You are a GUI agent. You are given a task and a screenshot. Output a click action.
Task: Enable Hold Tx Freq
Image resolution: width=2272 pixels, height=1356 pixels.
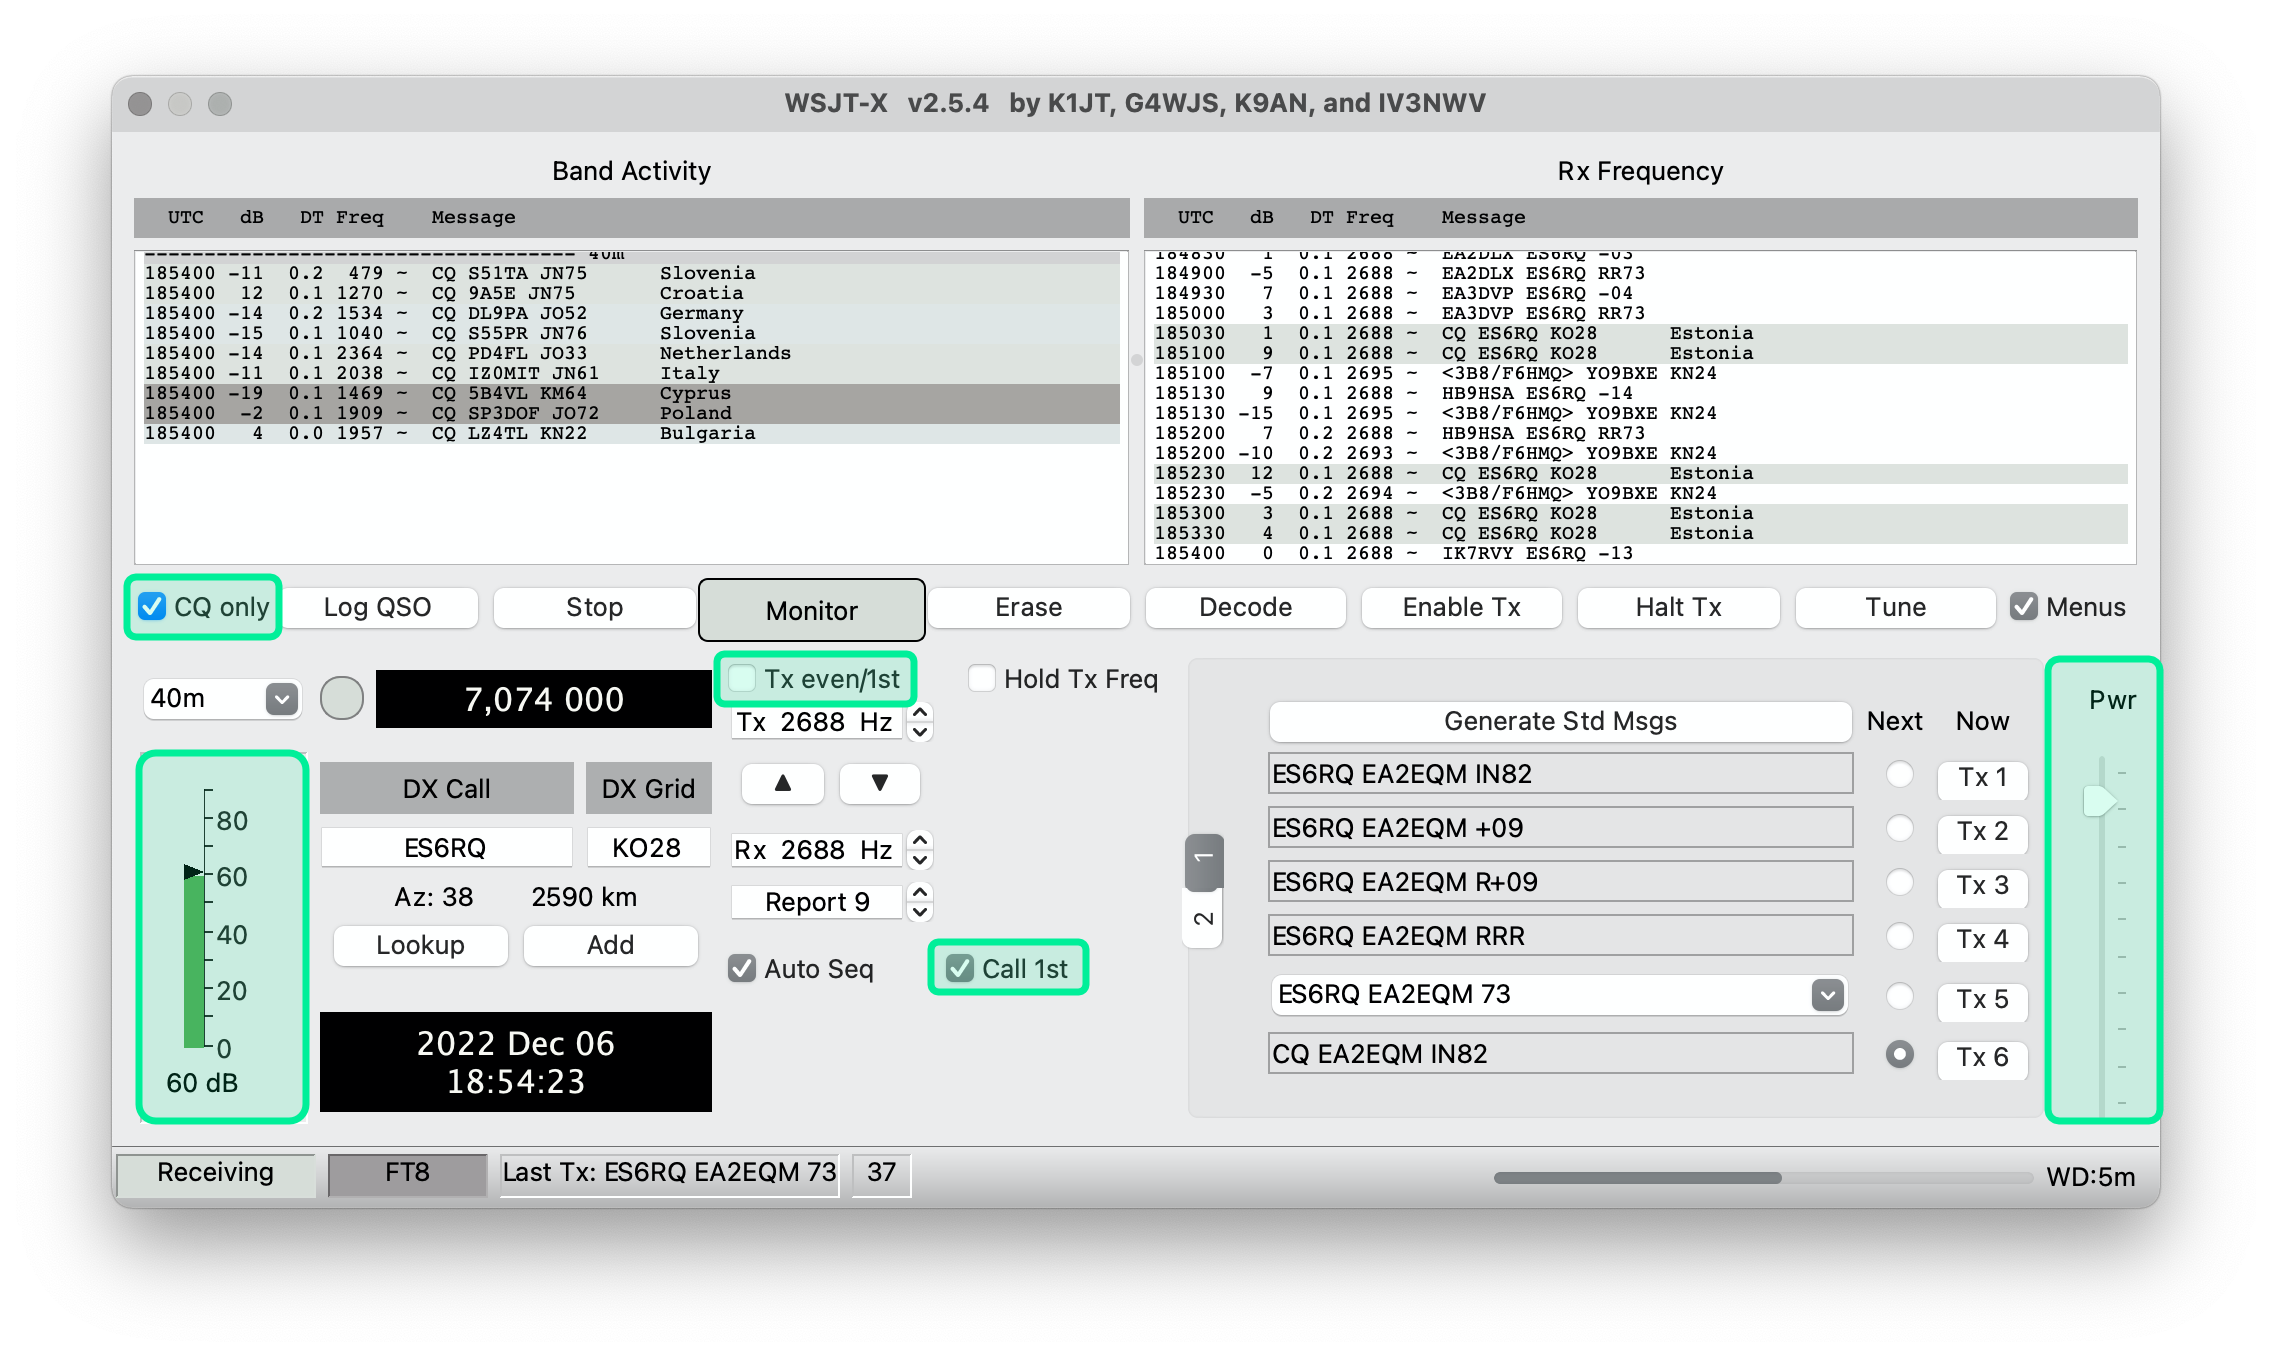click(982, 678)
